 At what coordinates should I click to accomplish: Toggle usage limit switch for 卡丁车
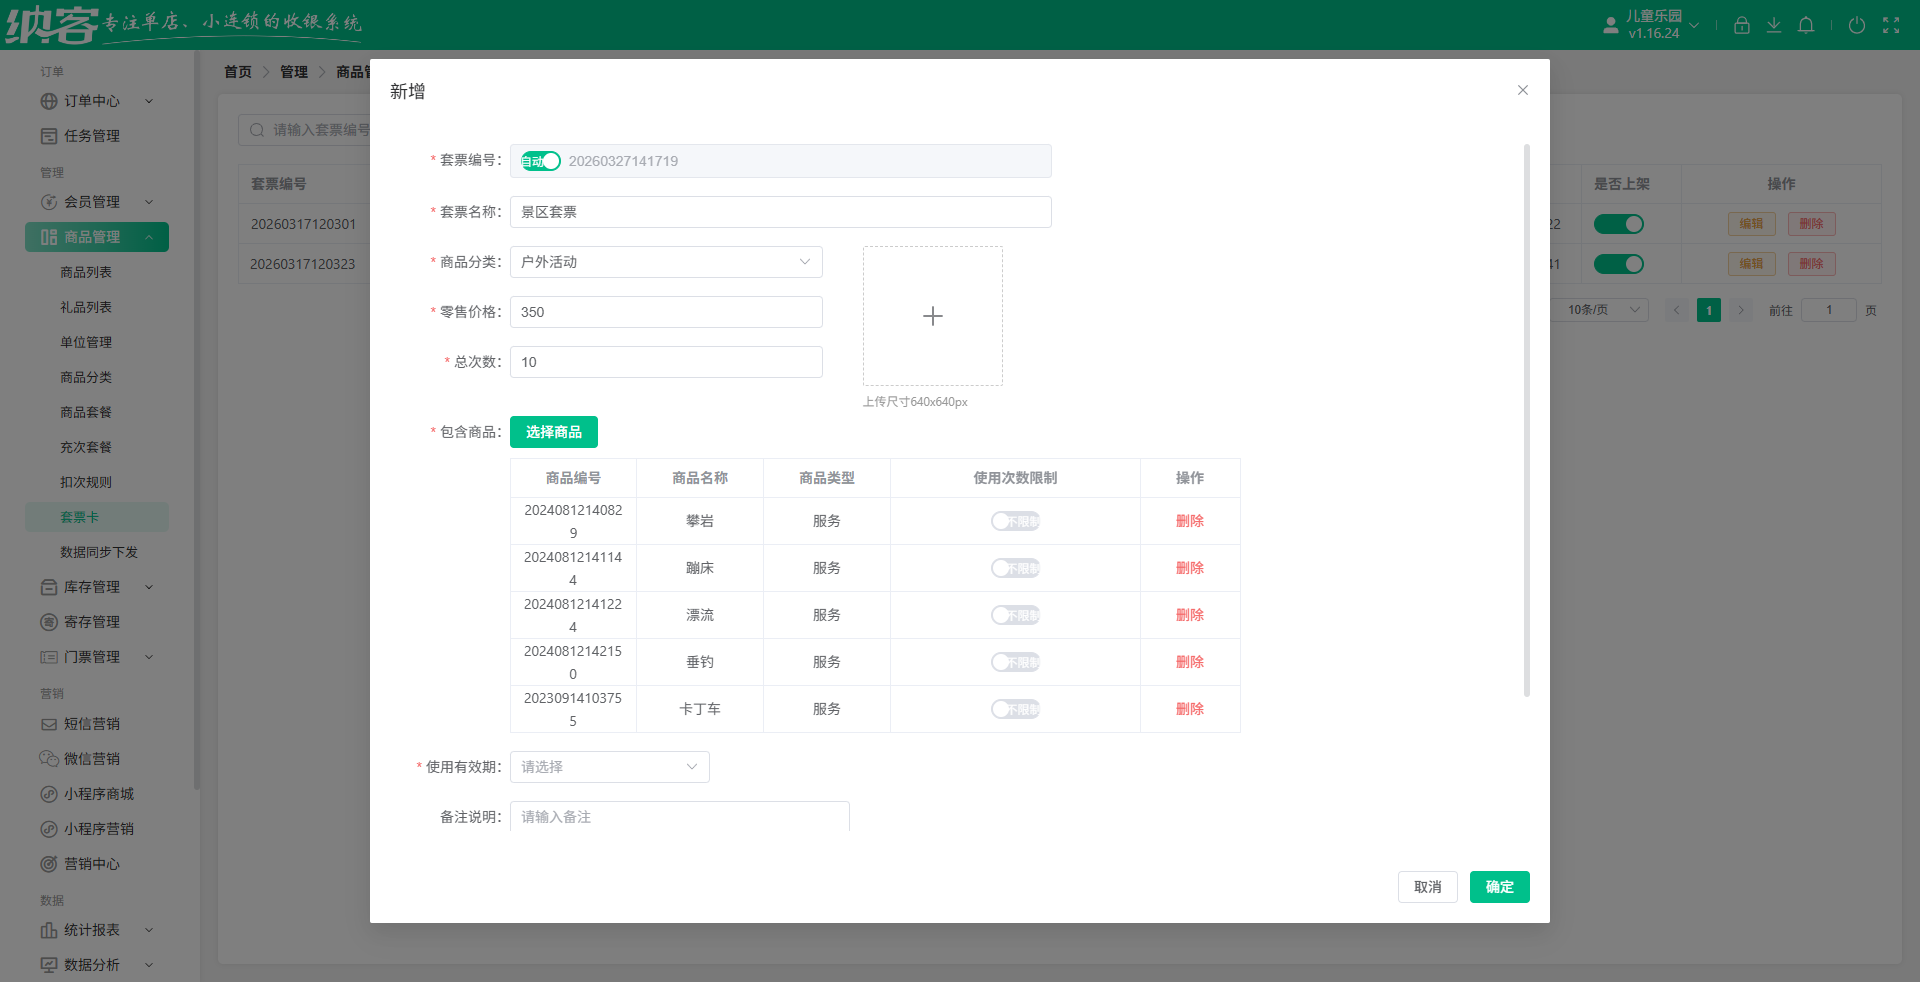pos(1015,709)
